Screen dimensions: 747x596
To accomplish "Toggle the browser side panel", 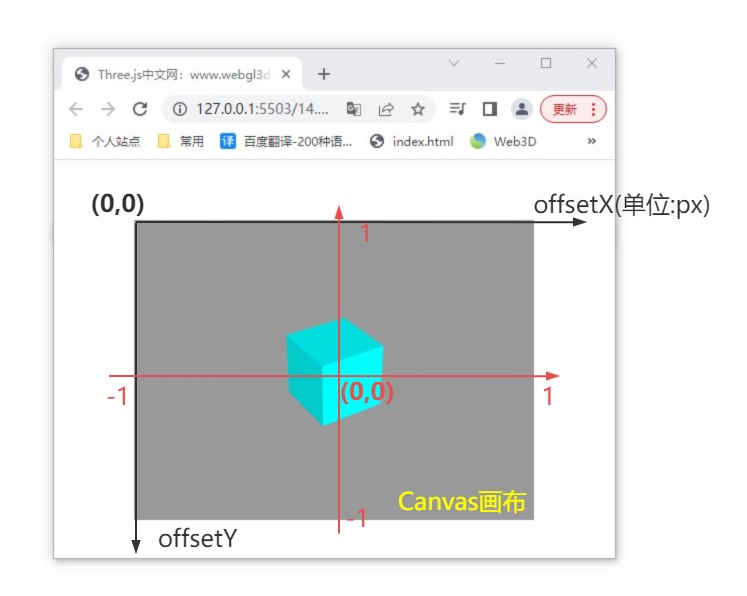I will coord(490,109).
